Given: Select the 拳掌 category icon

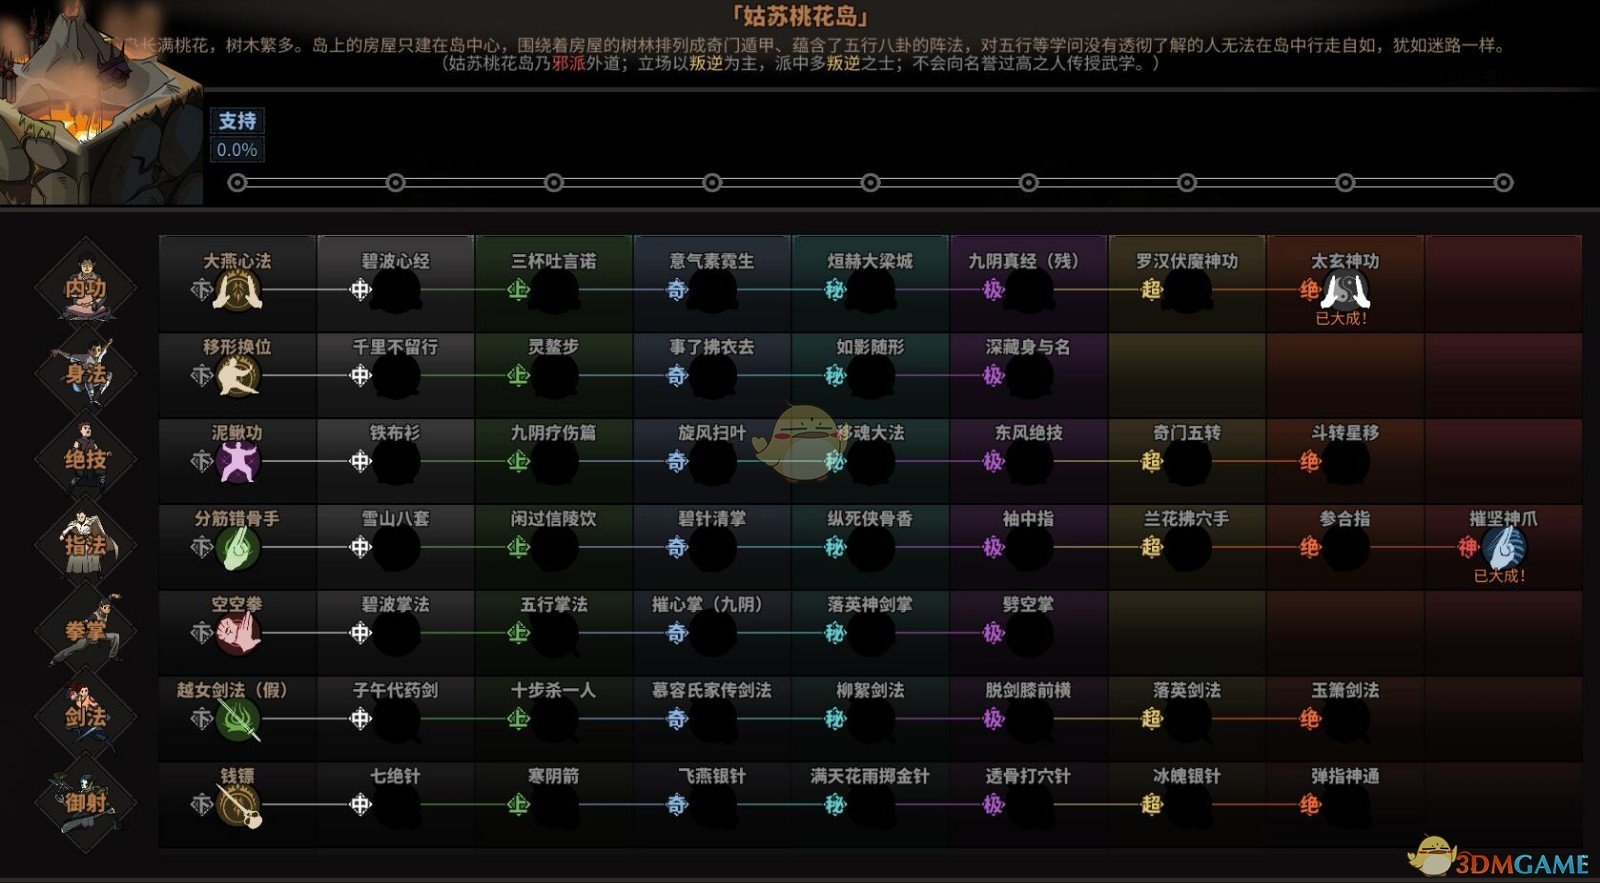Looking at the screenshot, I should (86, 630).
